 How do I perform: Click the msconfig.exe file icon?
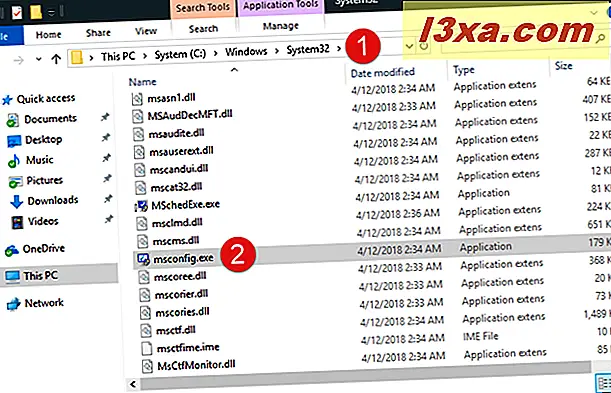click(x=143, y=259)
